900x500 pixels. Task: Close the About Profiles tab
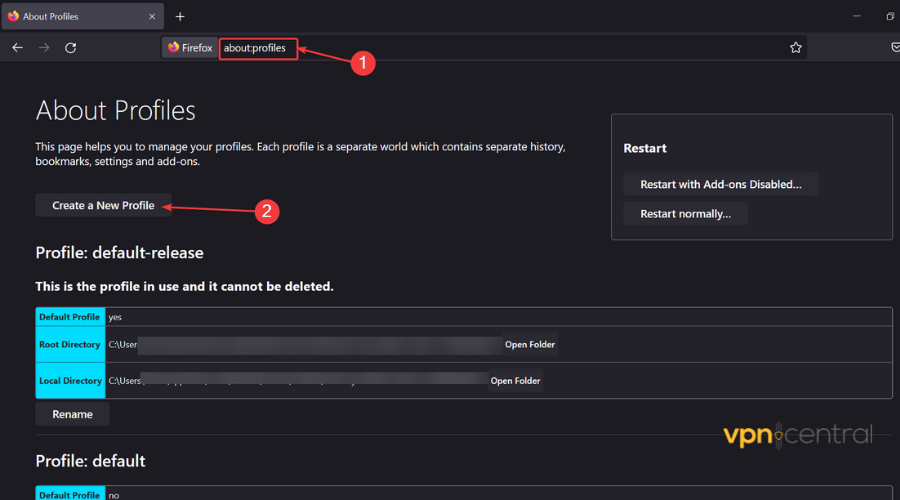(x=152, y=17)
